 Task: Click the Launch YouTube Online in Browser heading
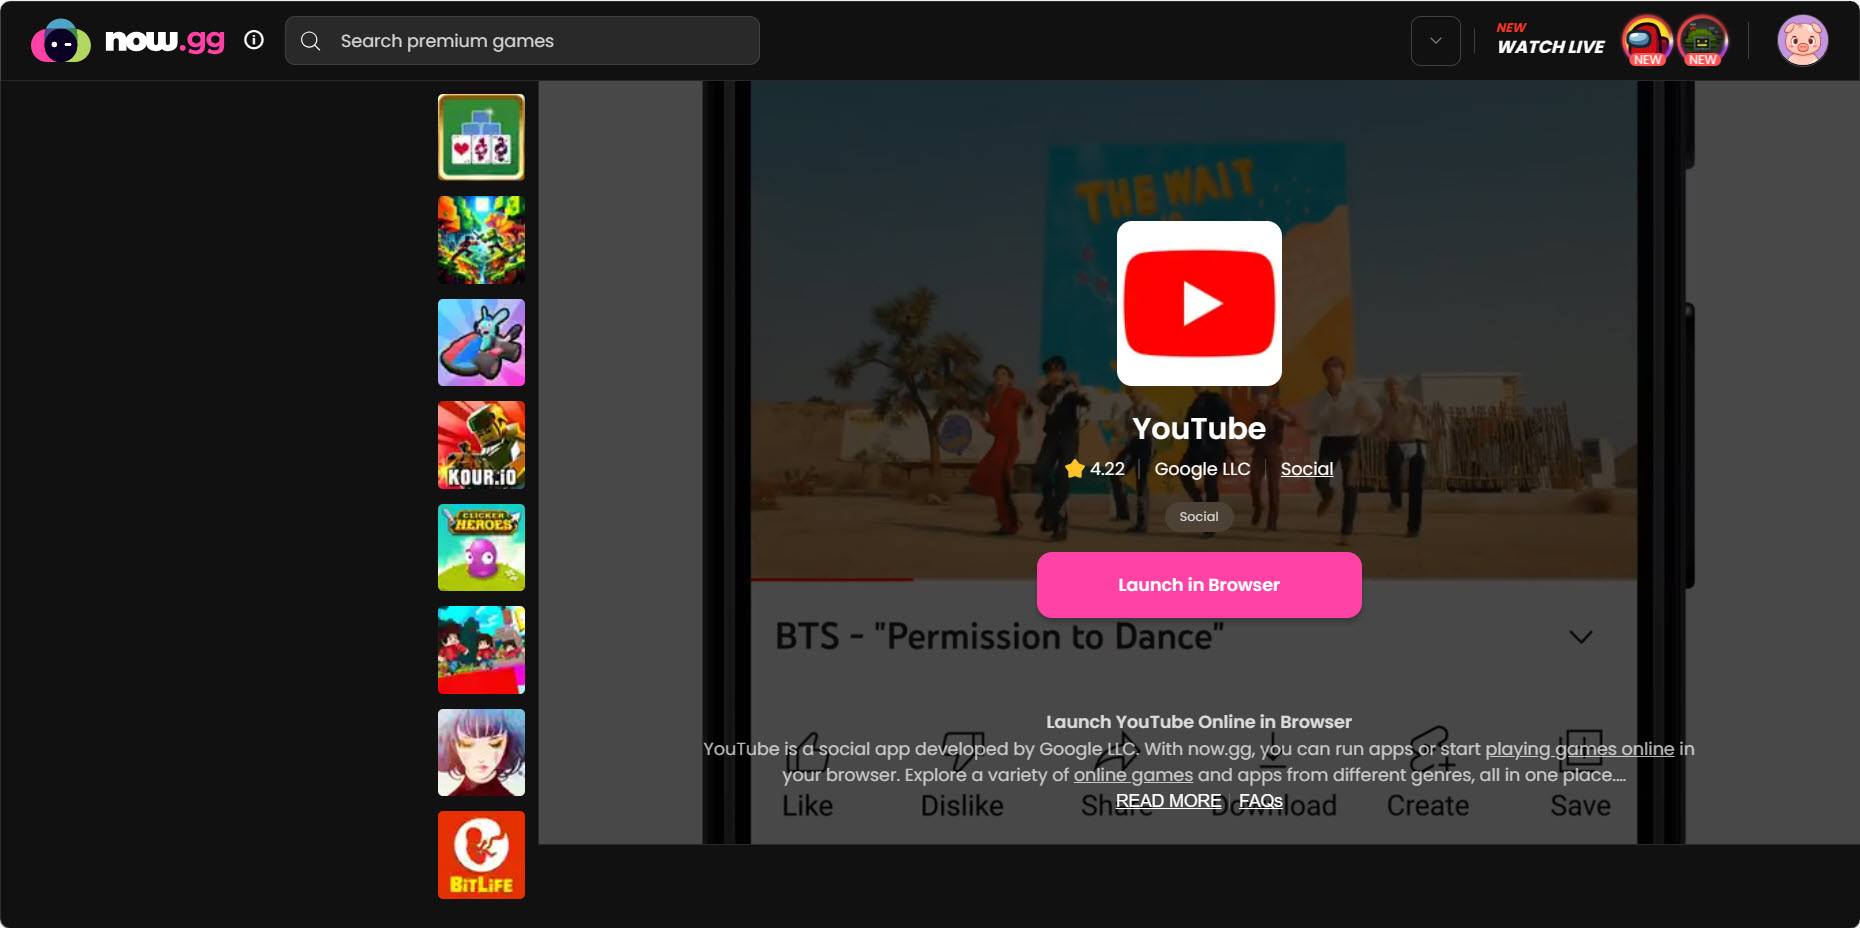click(1199, 722)
